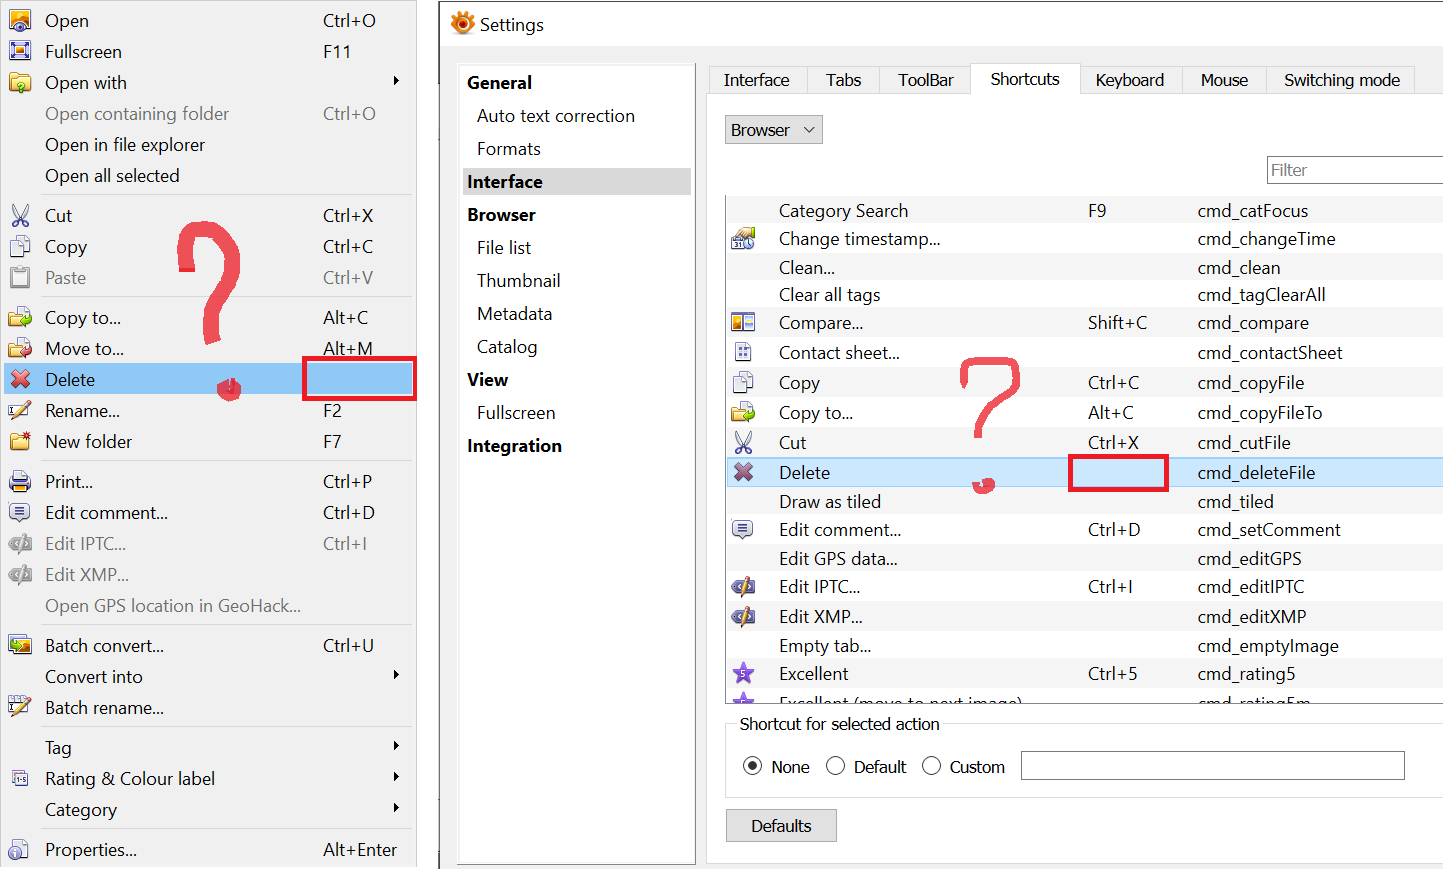Click the Cut scissors icon in shortcuts list
Screen dimensions: 1443x869
pyautogui.click(x=743, y=442)
